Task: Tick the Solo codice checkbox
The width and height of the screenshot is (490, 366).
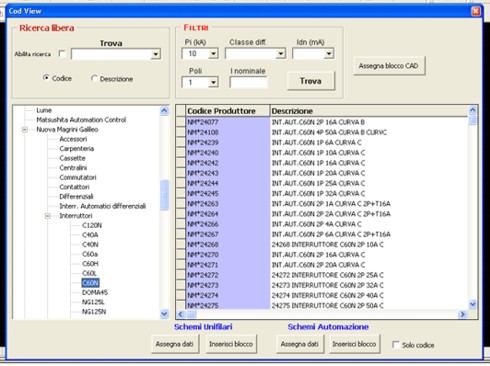Action: pyautogui.click(x=396, y=345)
